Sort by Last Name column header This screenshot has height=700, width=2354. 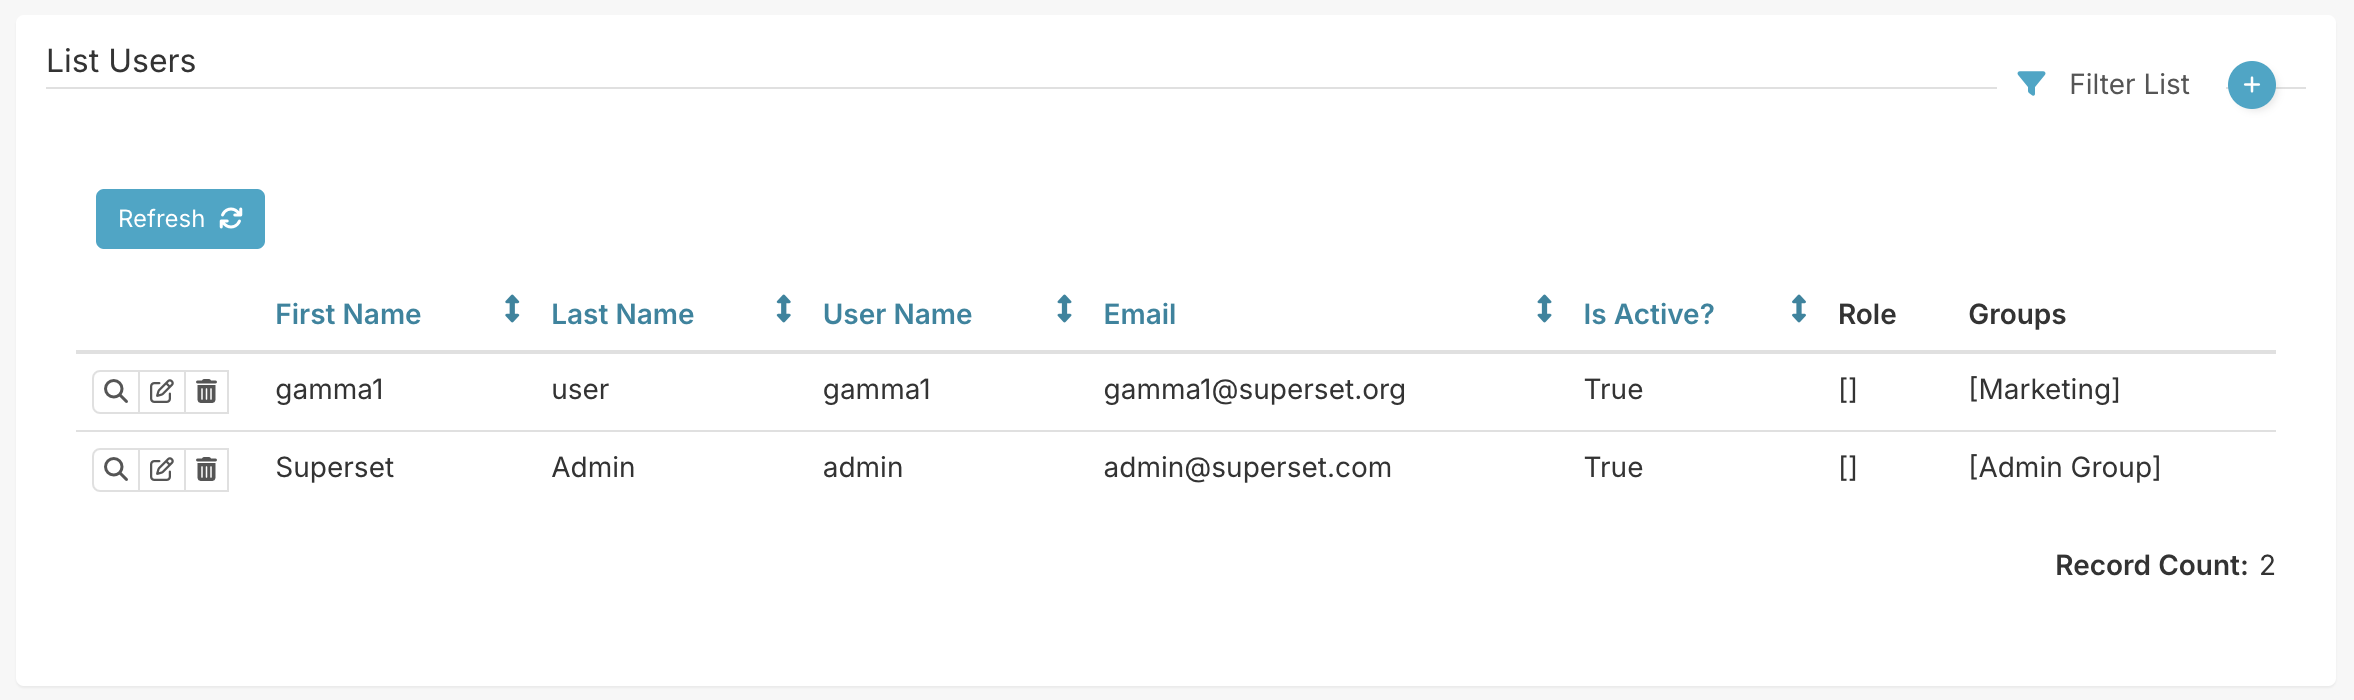(622, 314)
